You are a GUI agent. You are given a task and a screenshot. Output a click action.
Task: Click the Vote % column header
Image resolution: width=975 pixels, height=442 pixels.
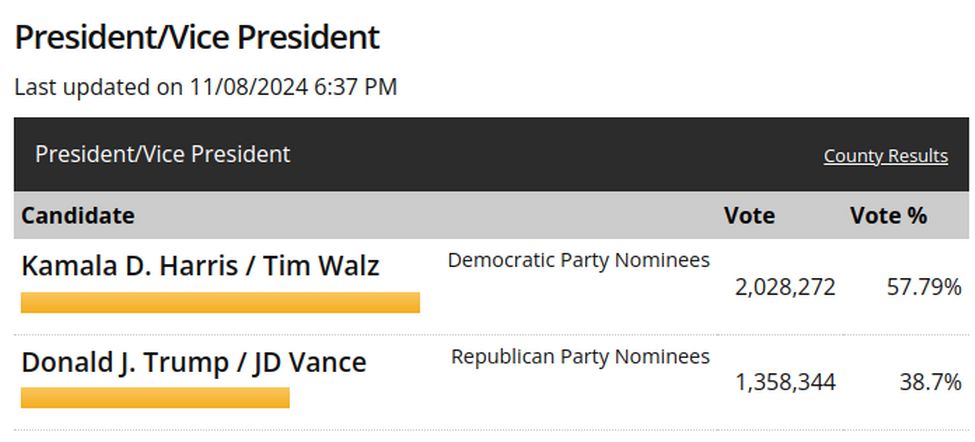(889, 216)
